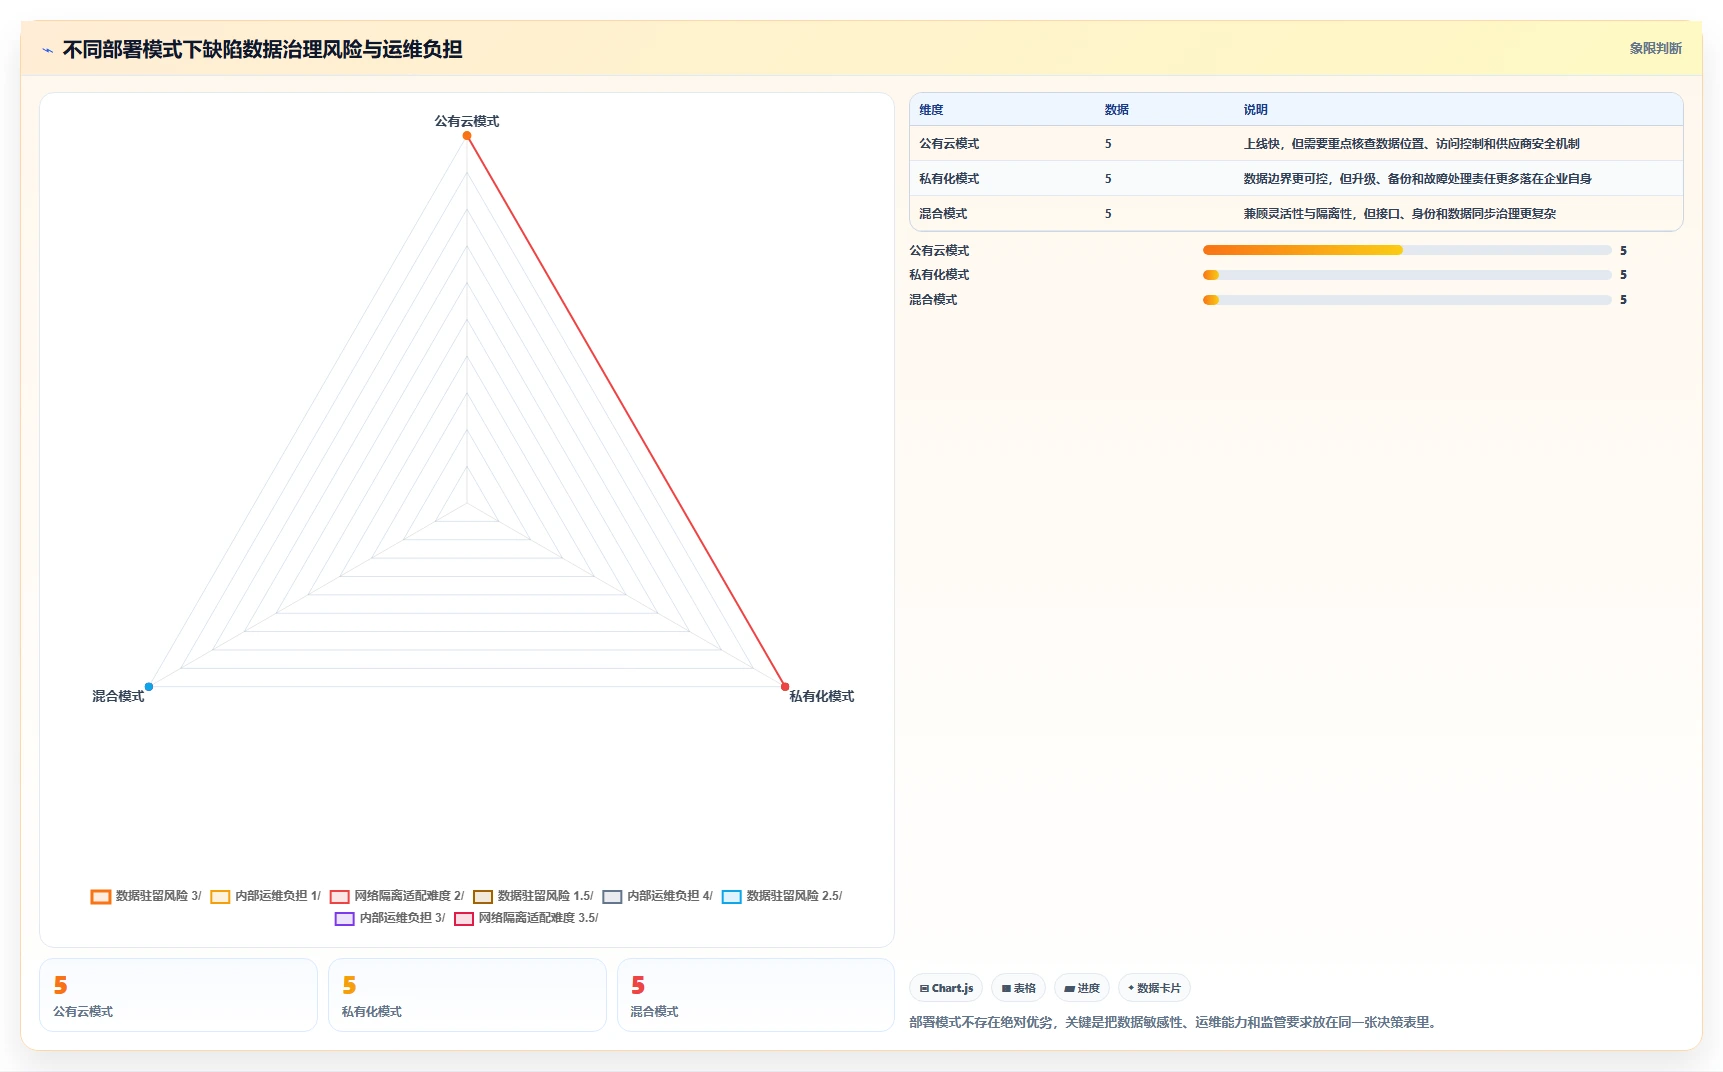The image size is (1723, 1072).
Task: Click the 5 value after the 私有化模式 progress bar
Action: point(1623,275)
